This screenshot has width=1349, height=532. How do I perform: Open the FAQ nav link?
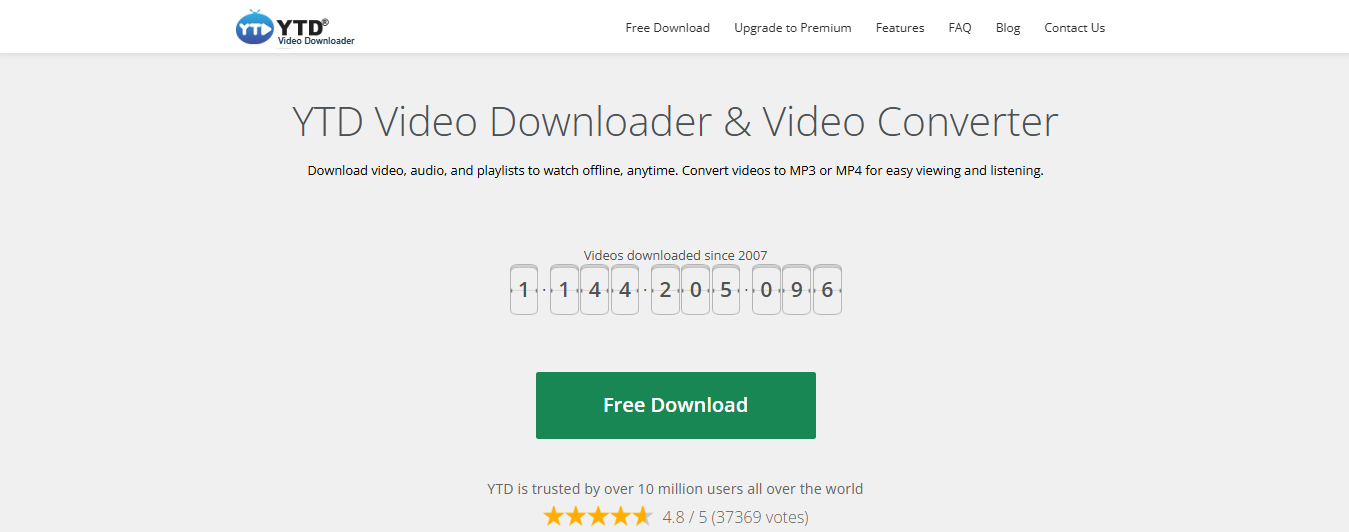960,28
